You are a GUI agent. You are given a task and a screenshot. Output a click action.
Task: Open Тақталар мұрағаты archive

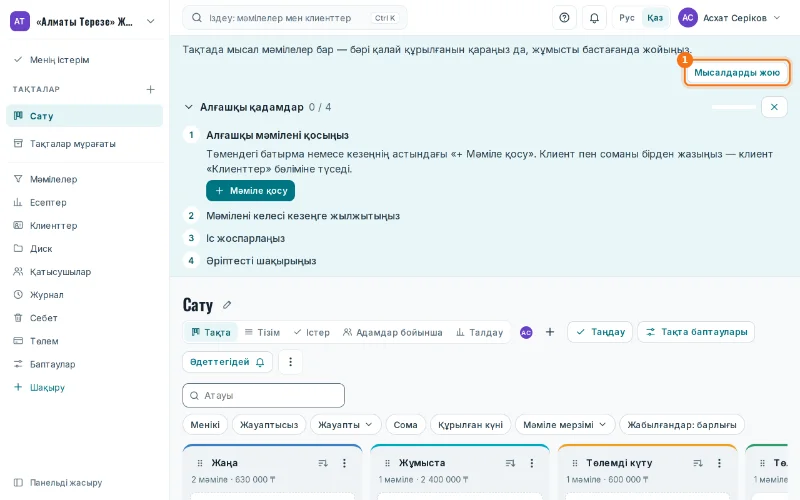(85, 144)
